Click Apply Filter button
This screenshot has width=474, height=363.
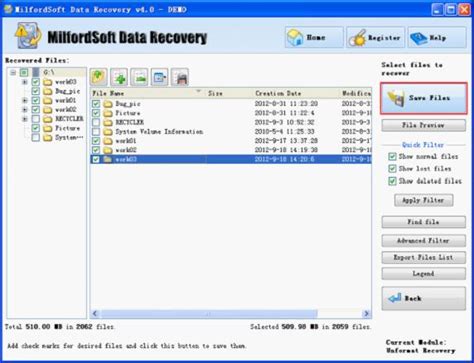pos(424,200)
